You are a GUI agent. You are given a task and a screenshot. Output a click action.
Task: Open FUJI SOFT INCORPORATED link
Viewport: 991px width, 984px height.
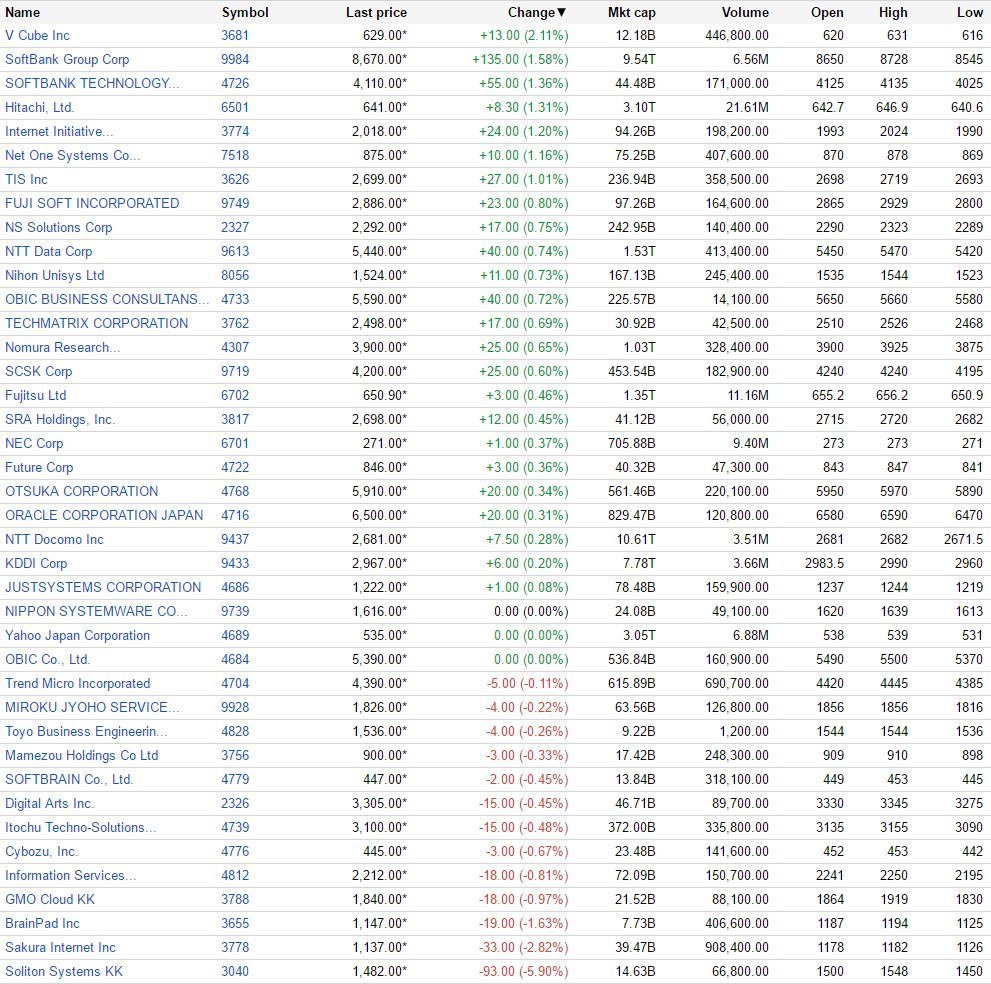(x=92, y=203)
